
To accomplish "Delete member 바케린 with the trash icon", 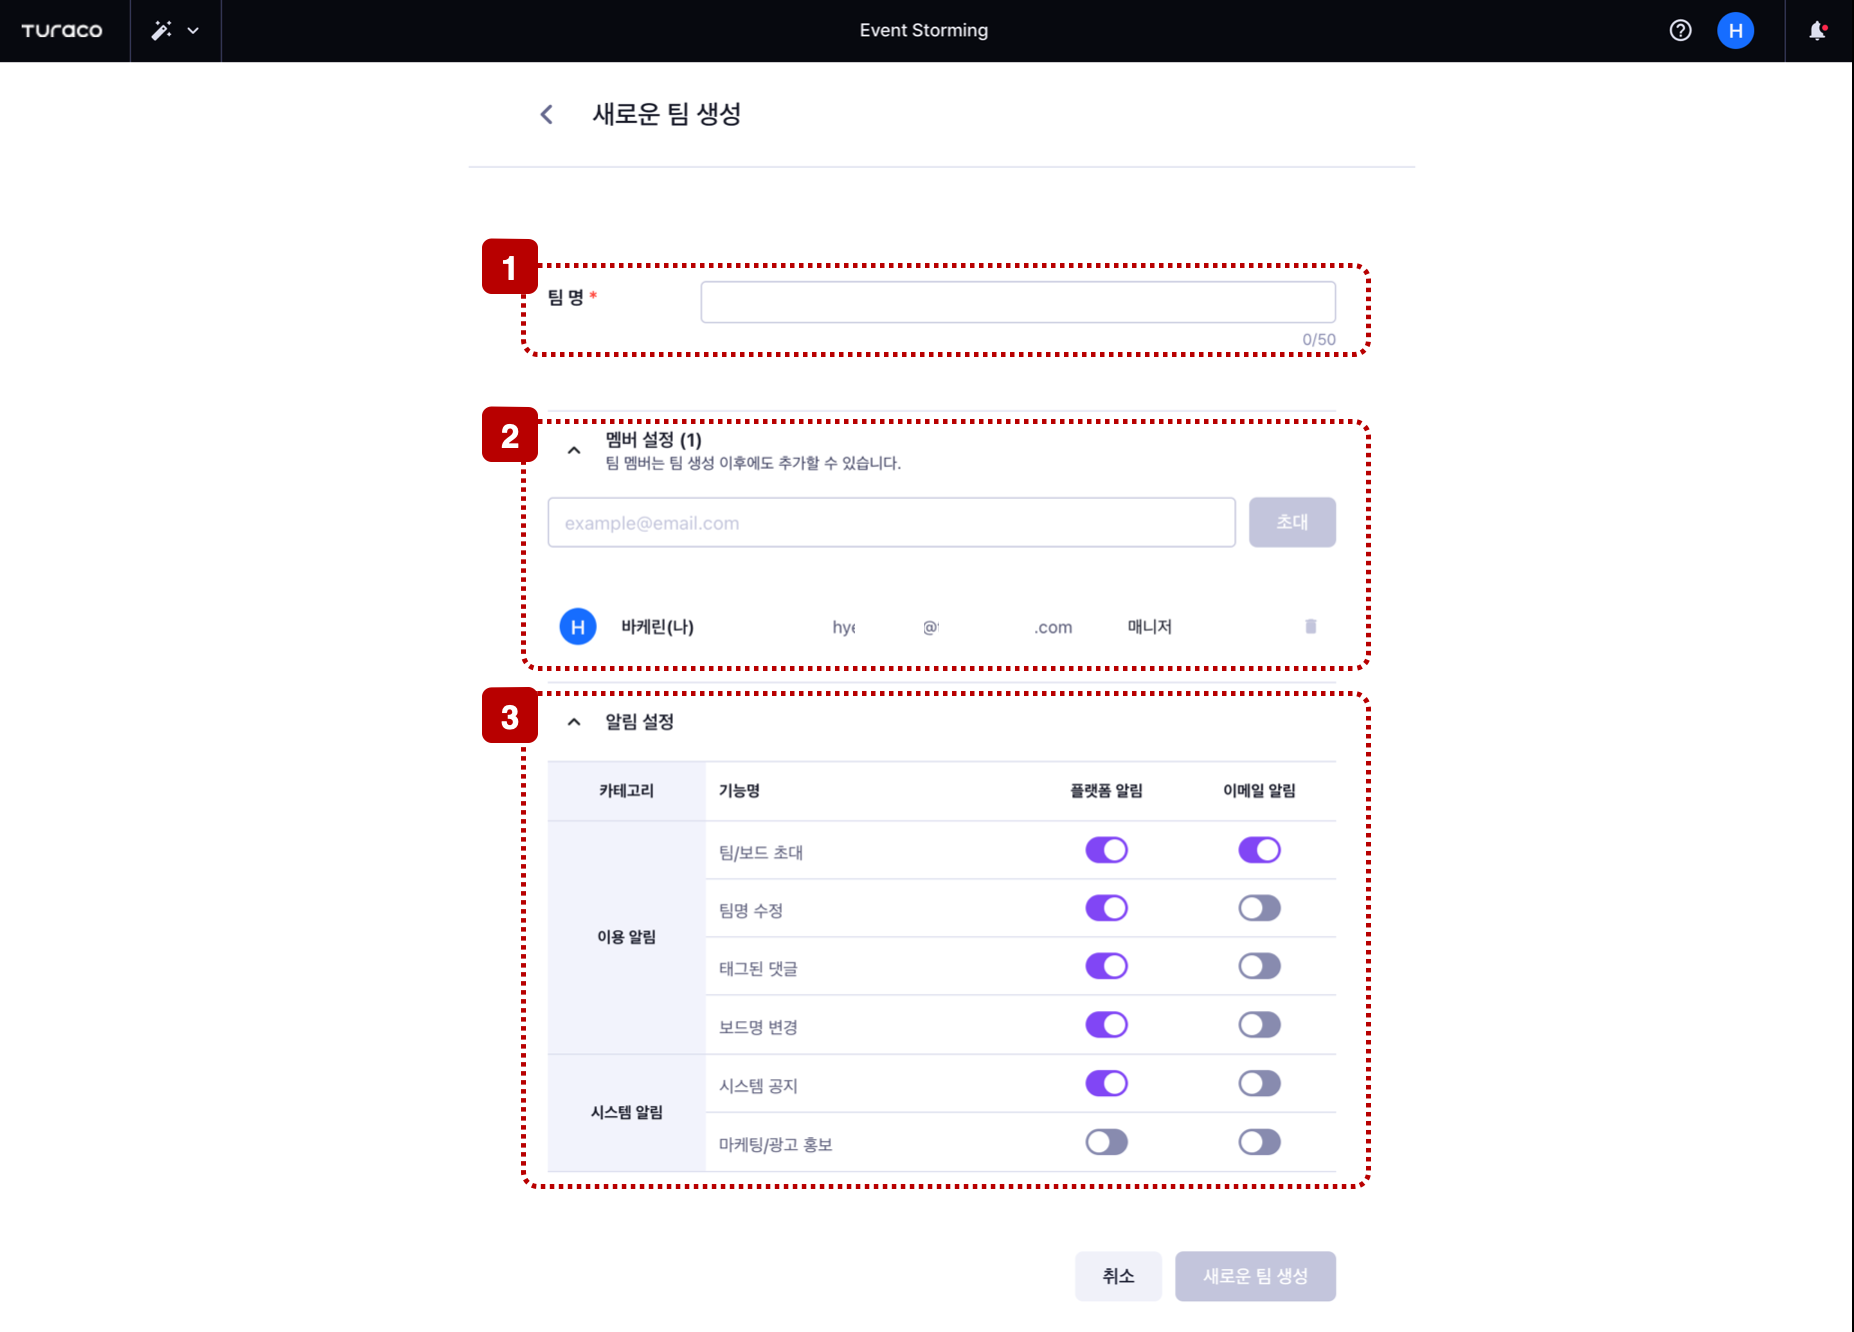I will pyautogui.click(x=1310, y=626).
